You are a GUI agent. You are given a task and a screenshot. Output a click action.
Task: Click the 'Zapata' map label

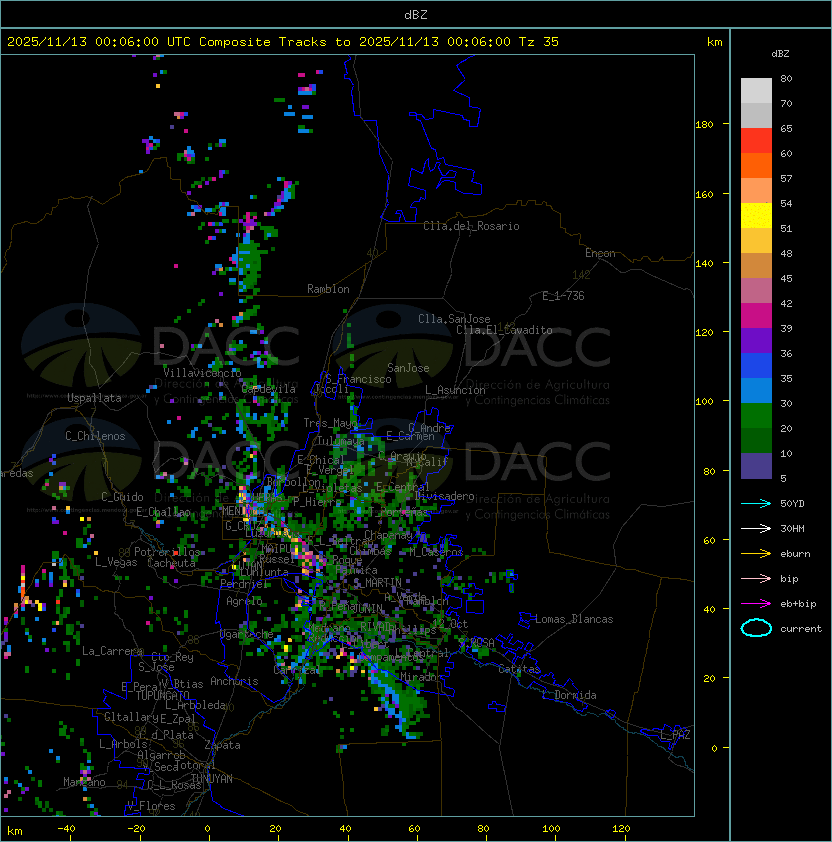pos(222,745)
